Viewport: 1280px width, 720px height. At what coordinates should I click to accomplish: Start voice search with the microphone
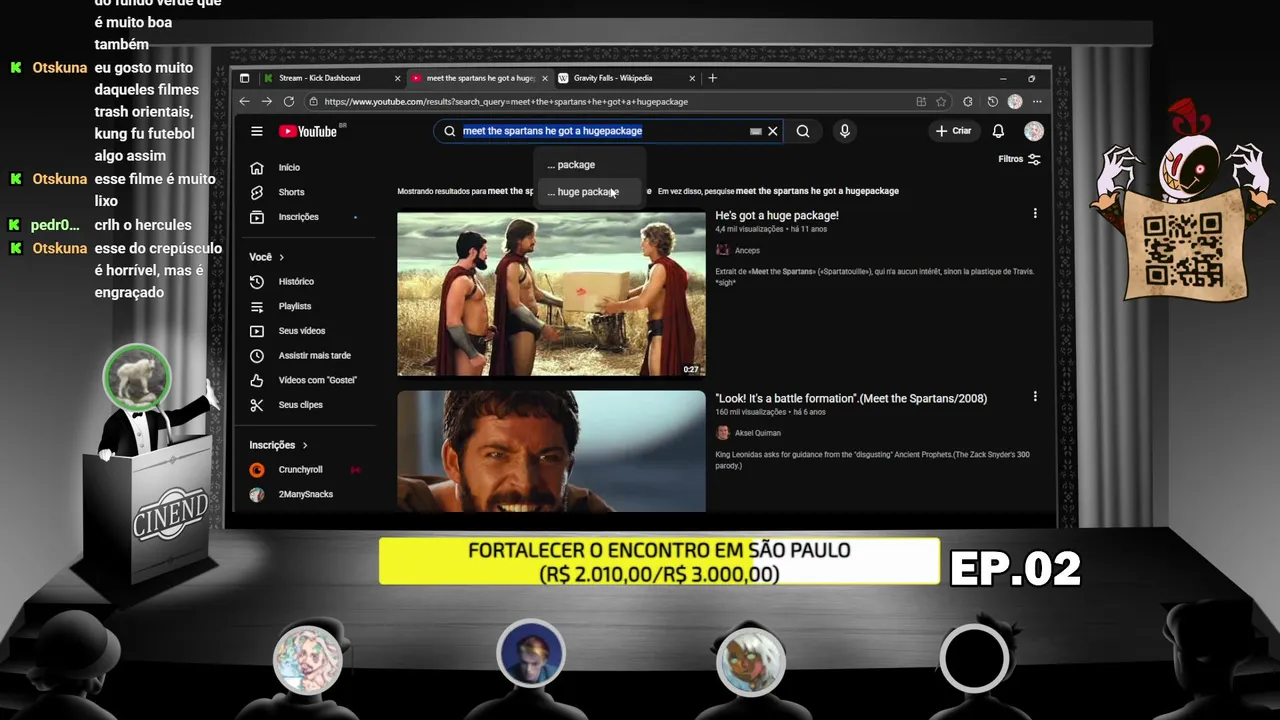click(845, 131)
